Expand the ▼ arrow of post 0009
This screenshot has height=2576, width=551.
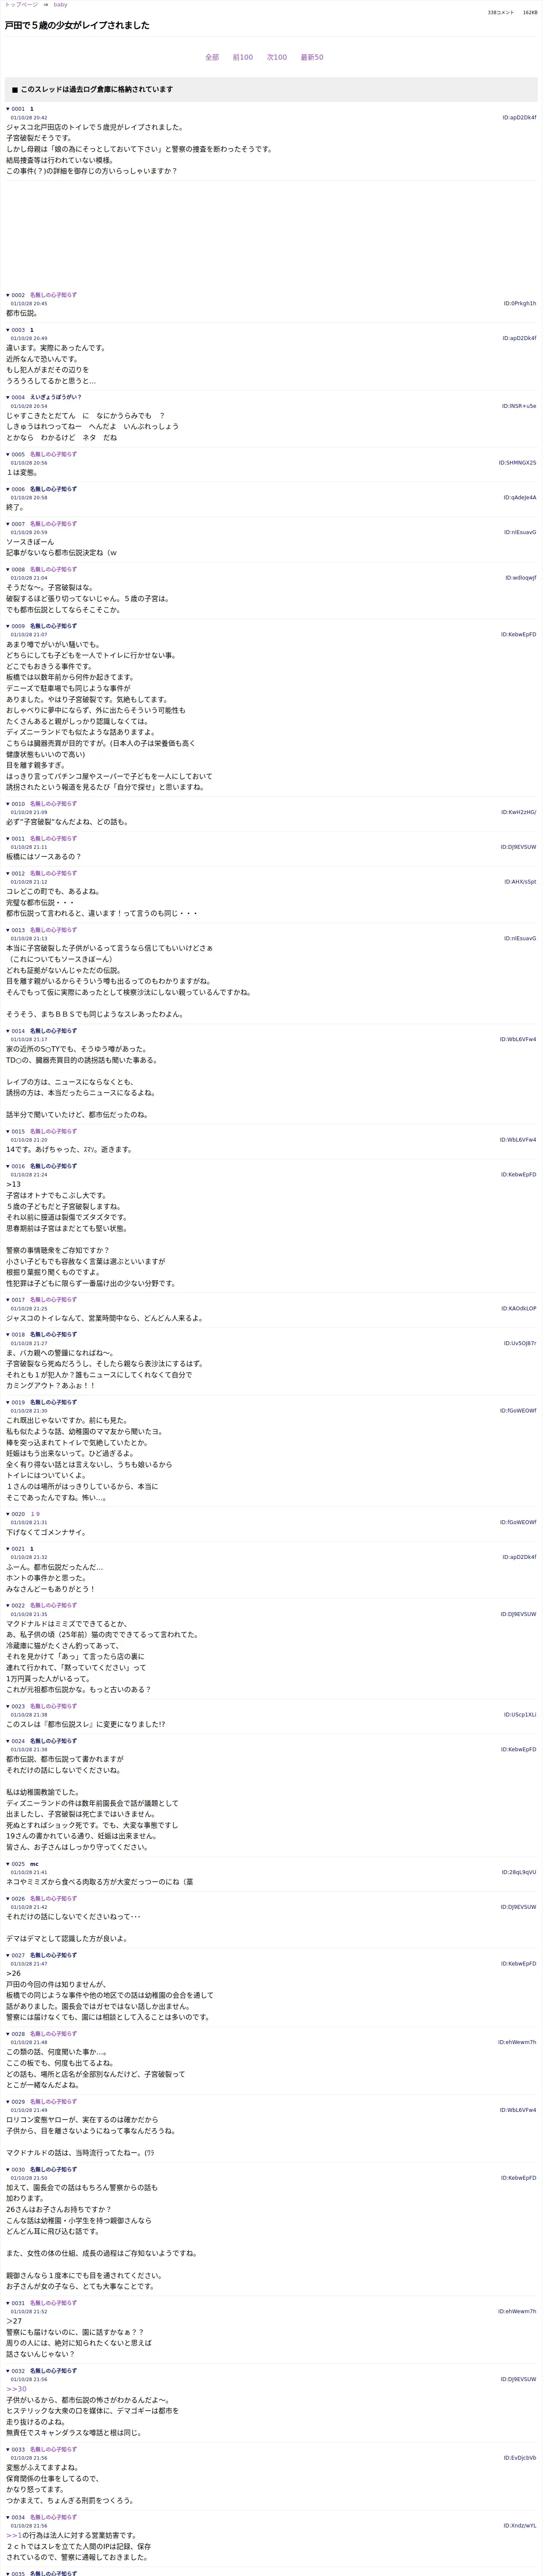[8, 626]
